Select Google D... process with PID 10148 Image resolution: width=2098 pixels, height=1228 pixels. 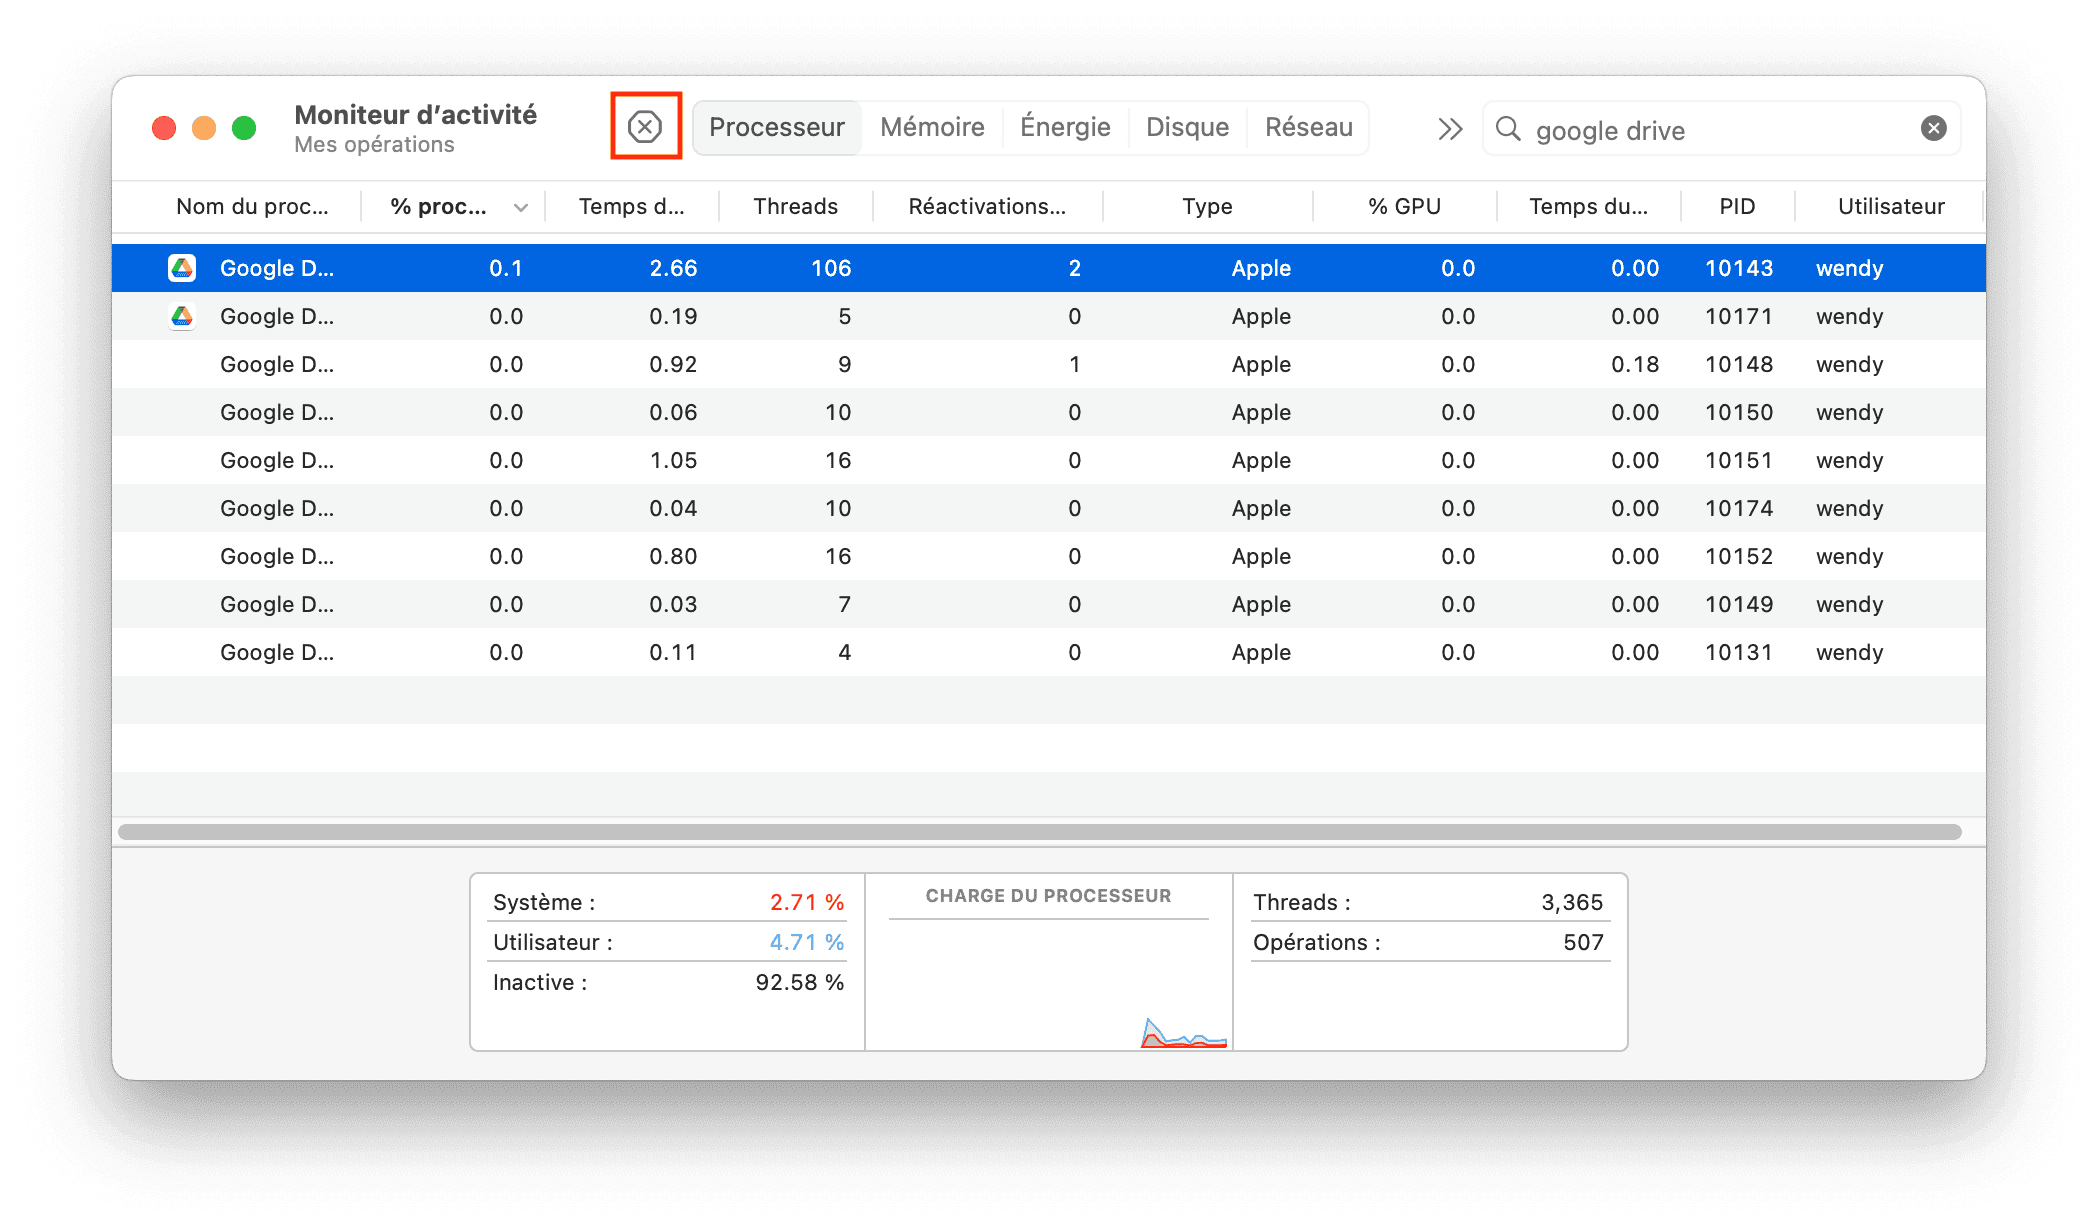pyautogui.click(x=1049, y=364)
